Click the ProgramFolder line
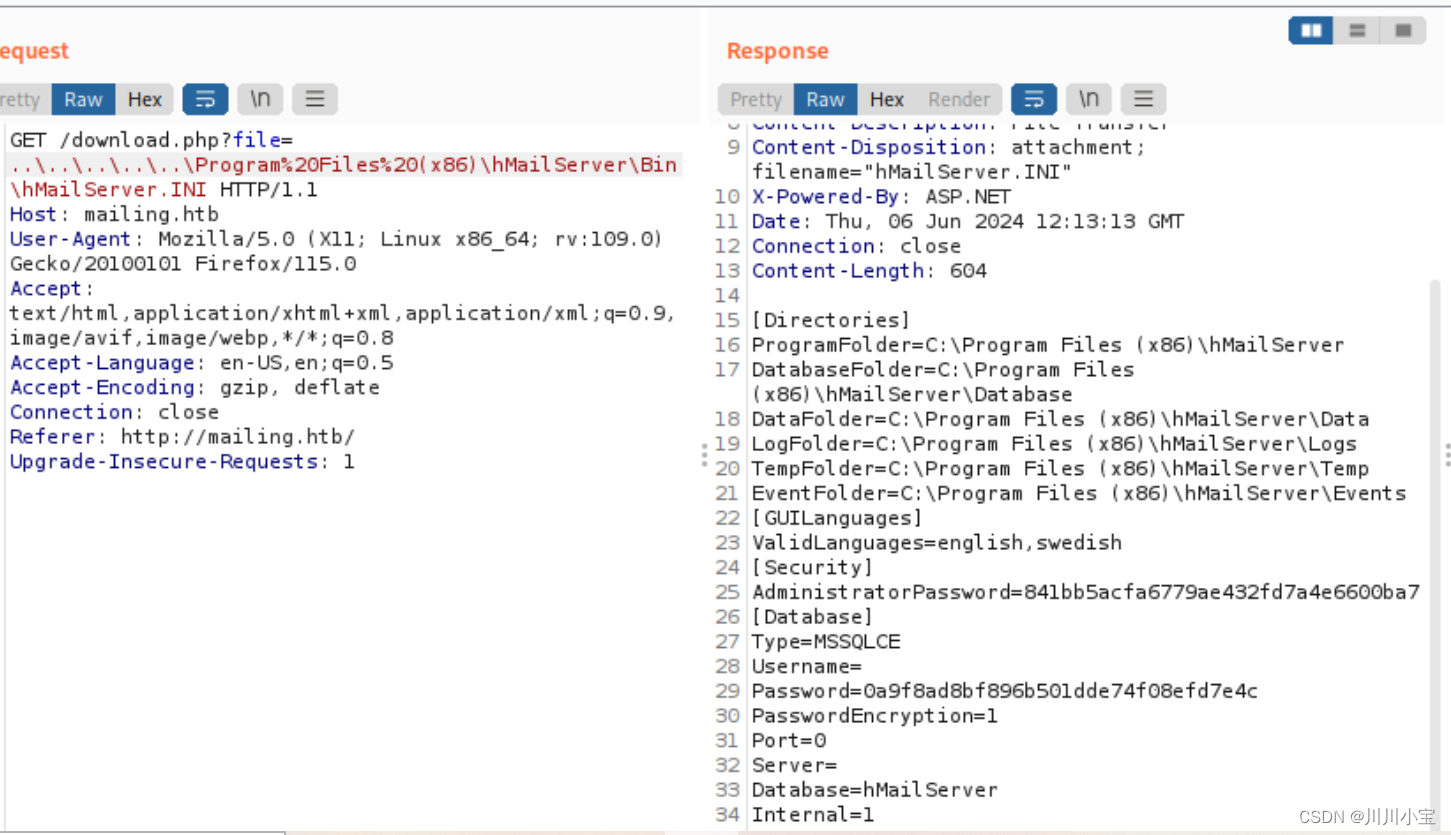This screenshot has width=1451, height=835. pyautogui.click(x=1048, y=345)
